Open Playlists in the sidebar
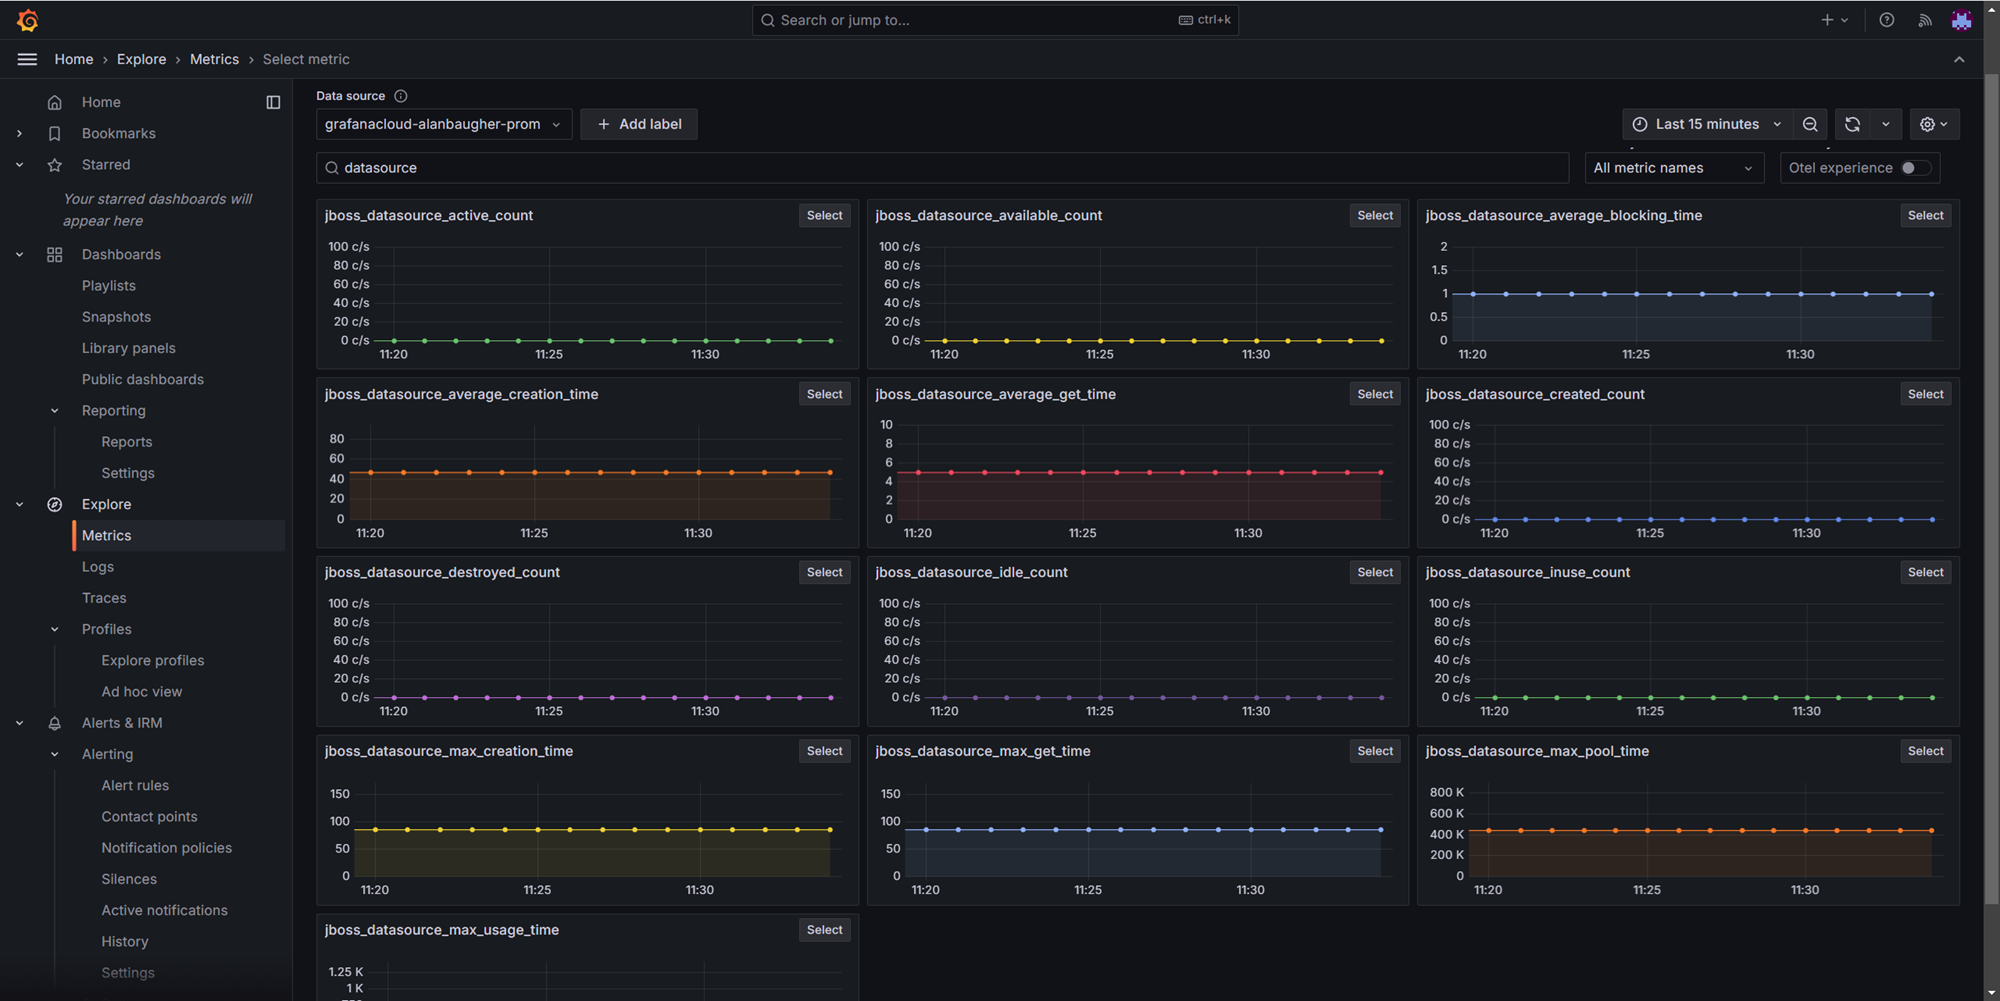The height and width of the screenshot is (1001, 2000). (109, 286)
